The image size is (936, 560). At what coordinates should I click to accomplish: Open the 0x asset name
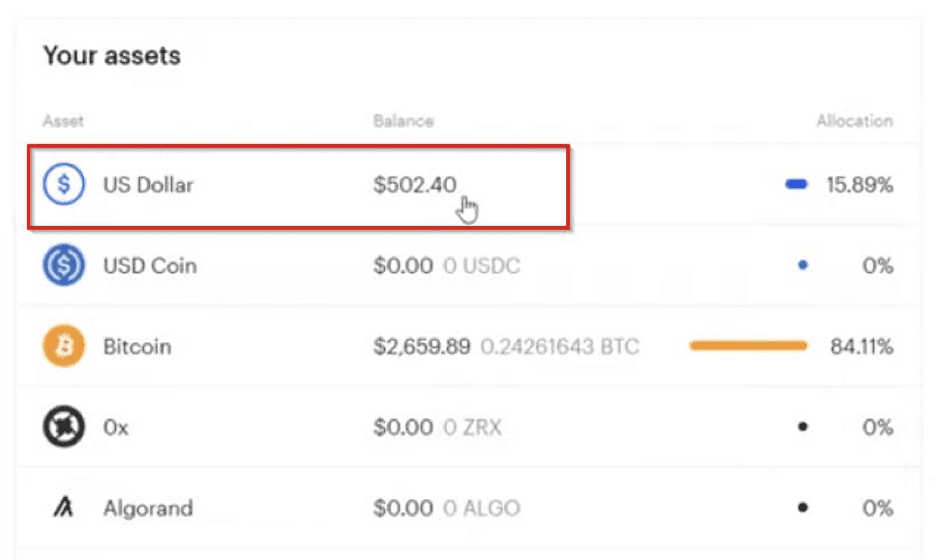(x=116, y=427)
